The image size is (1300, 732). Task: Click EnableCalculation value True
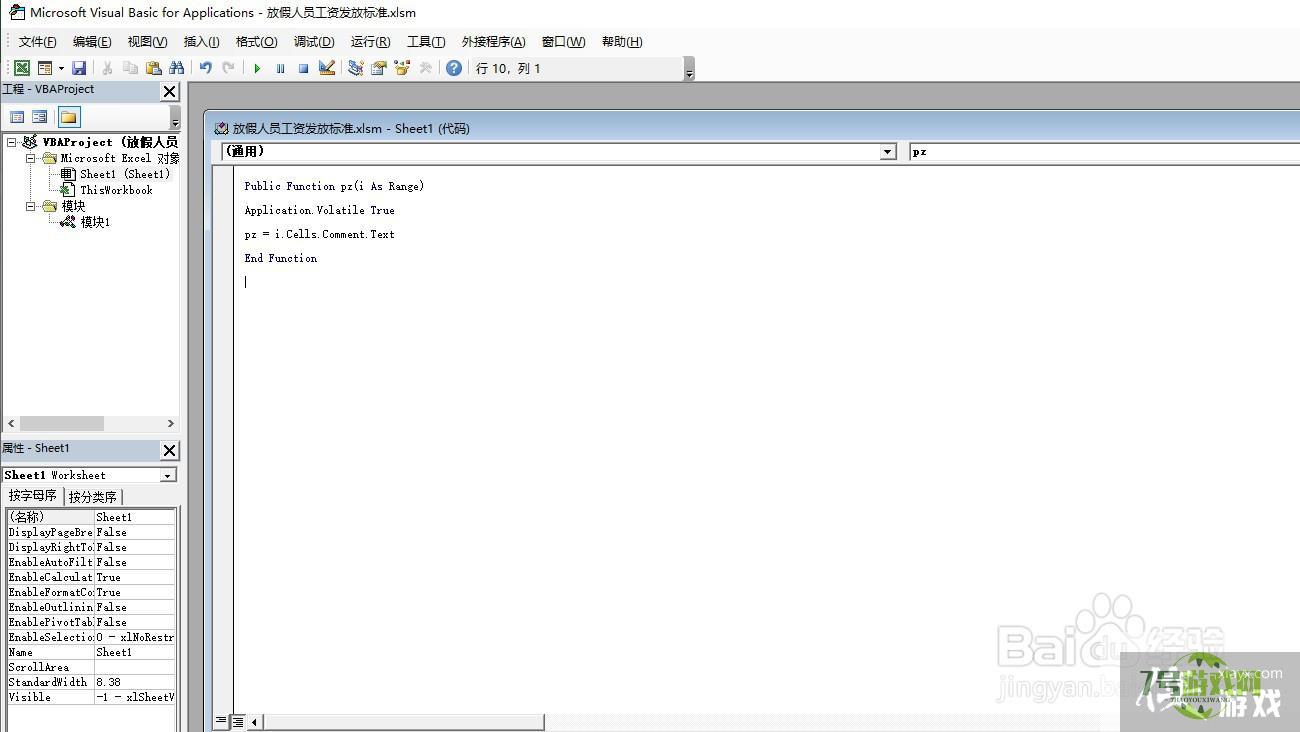pos(135,577)
